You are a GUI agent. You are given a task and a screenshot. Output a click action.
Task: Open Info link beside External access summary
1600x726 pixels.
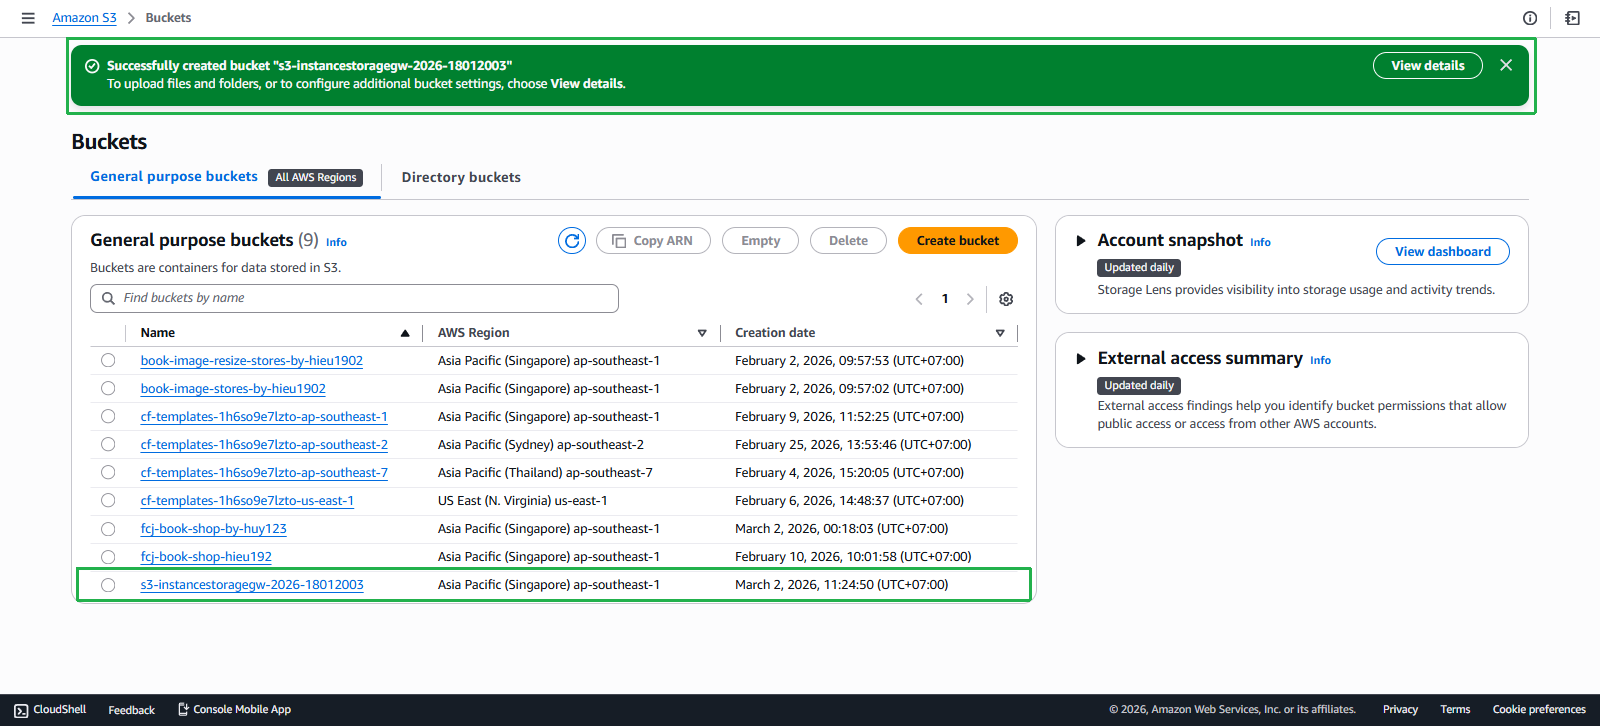tap(1320, 360)
